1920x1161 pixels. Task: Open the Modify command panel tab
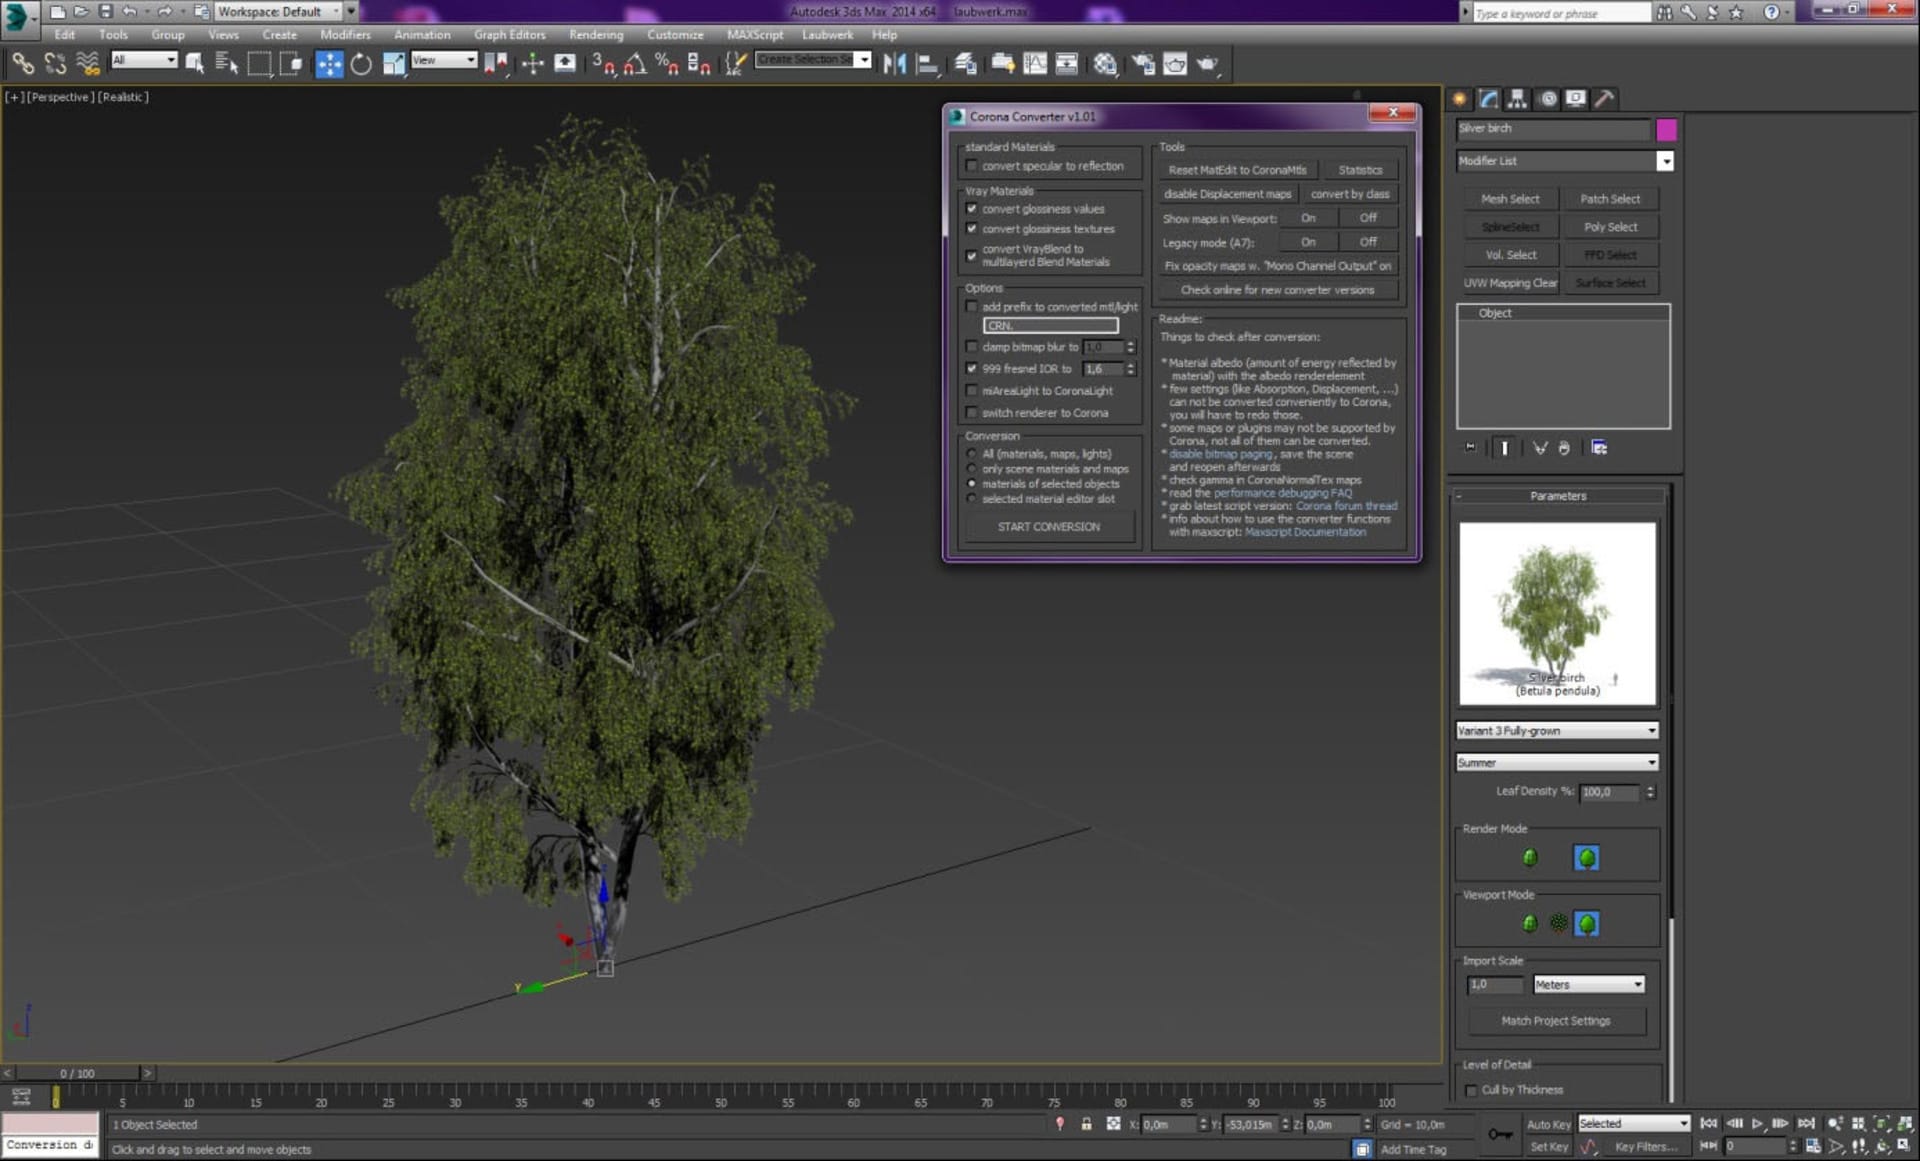click(1489, 98)
